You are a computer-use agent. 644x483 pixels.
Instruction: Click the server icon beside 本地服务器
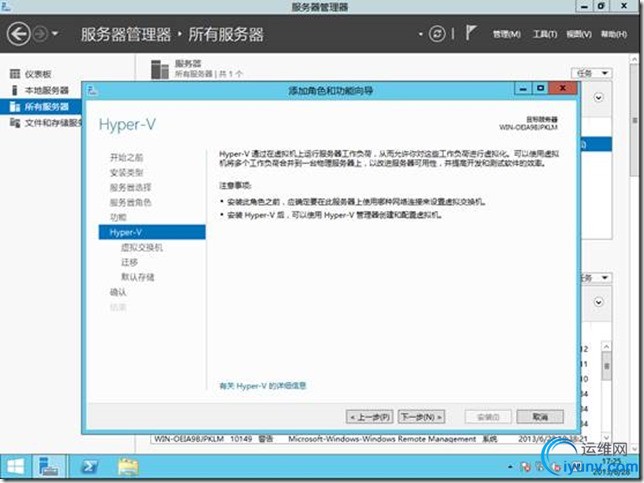15,90
